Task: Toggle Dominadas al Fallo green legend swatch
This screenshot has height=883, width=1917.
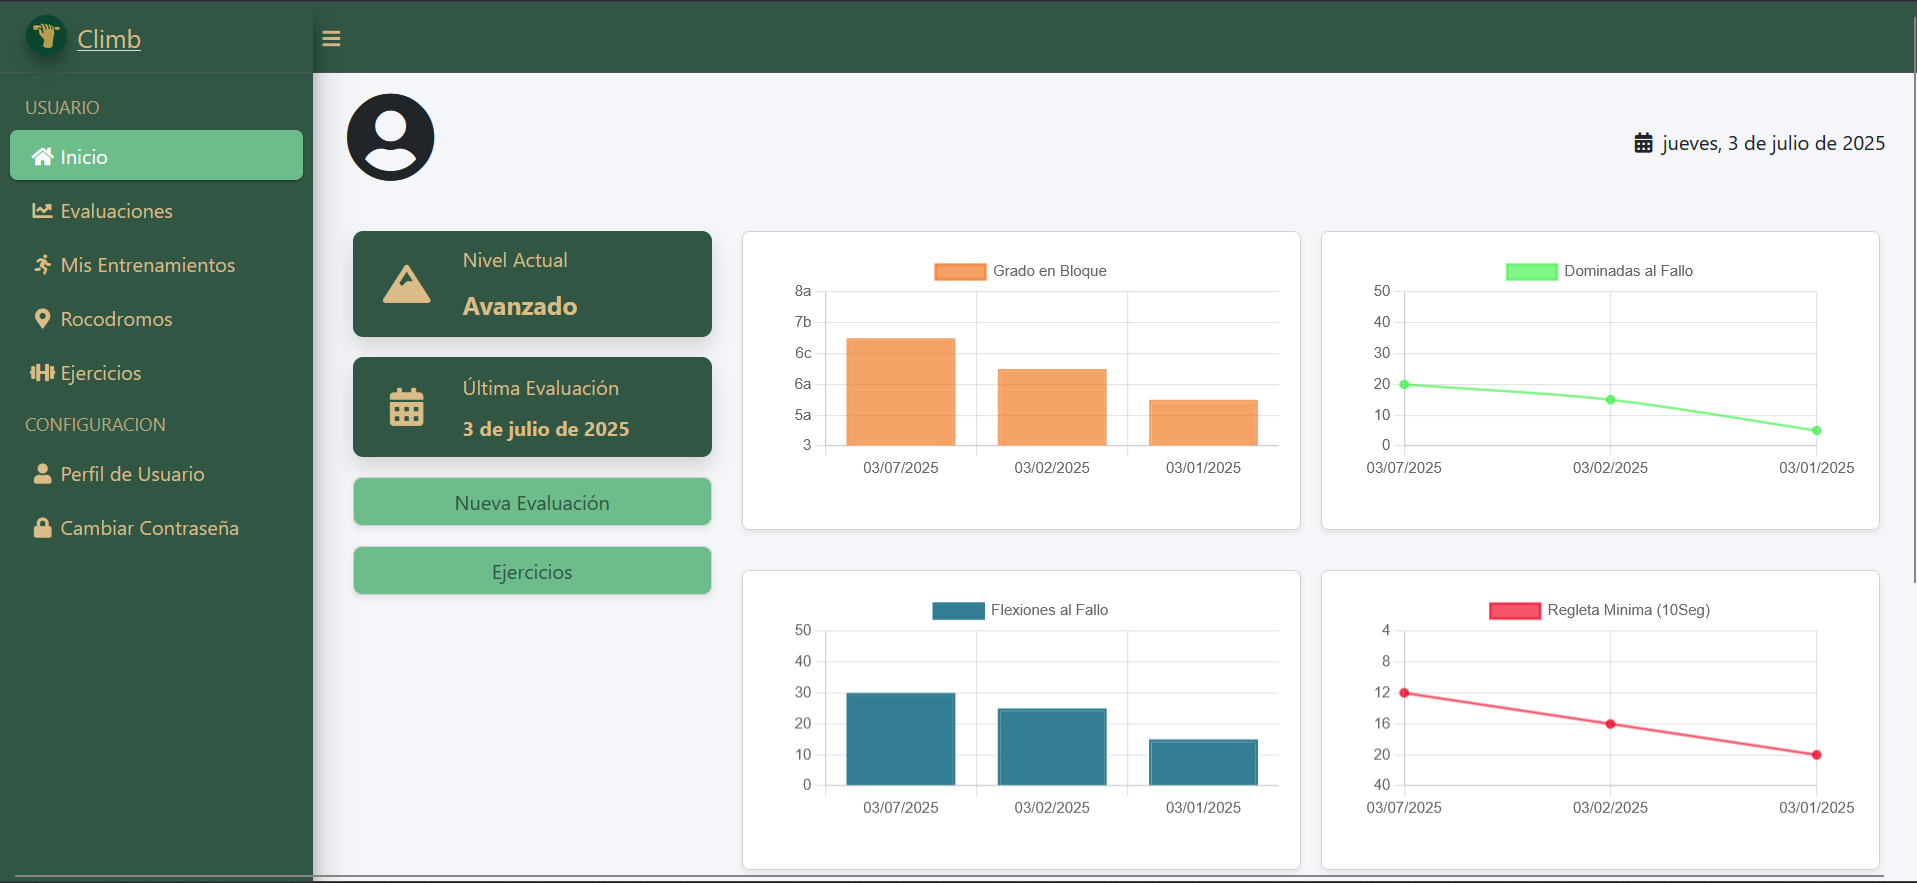Action: point(1531,271)
